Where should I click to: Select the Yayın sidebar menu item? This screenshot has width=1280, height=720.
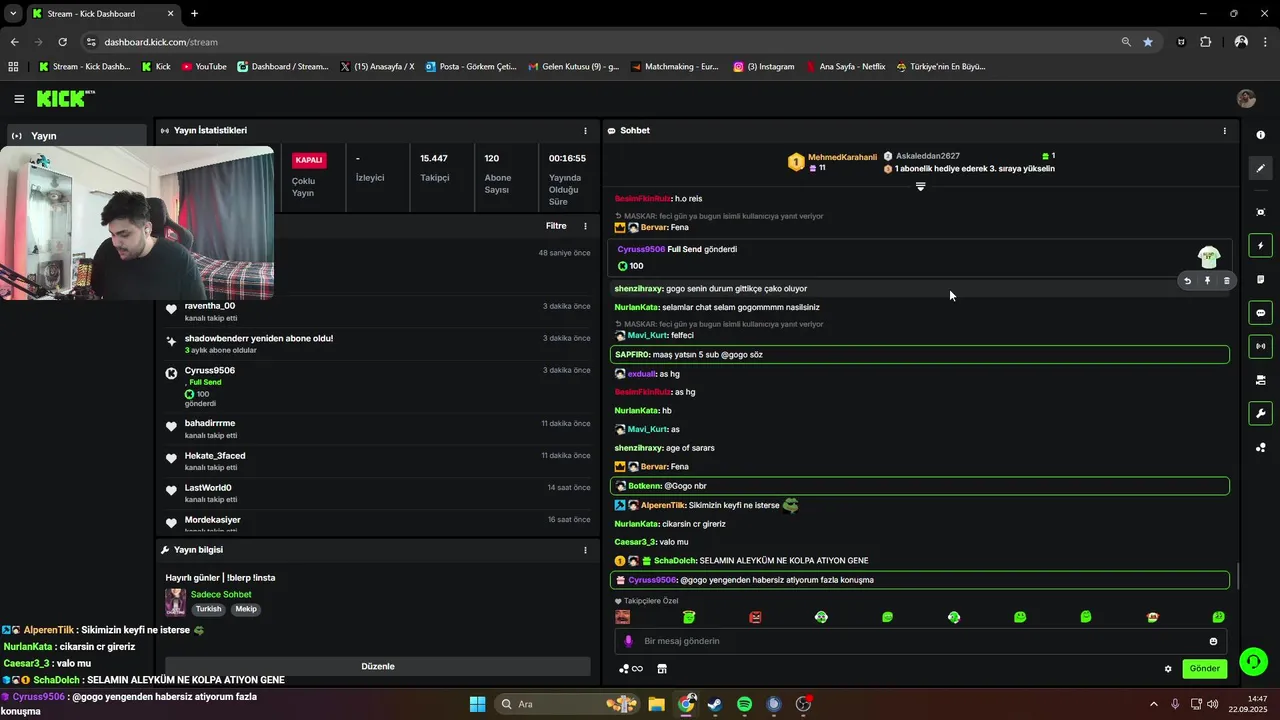coord(76,136)
